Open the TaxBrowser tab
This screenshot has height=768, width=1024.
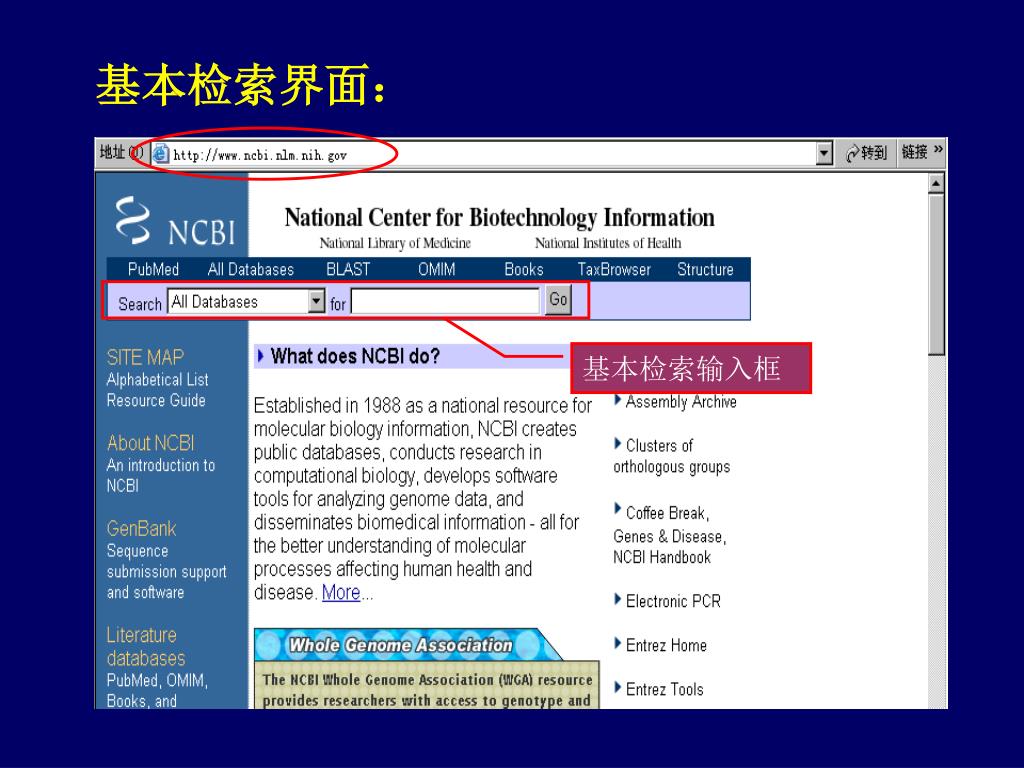coord(614,269)
